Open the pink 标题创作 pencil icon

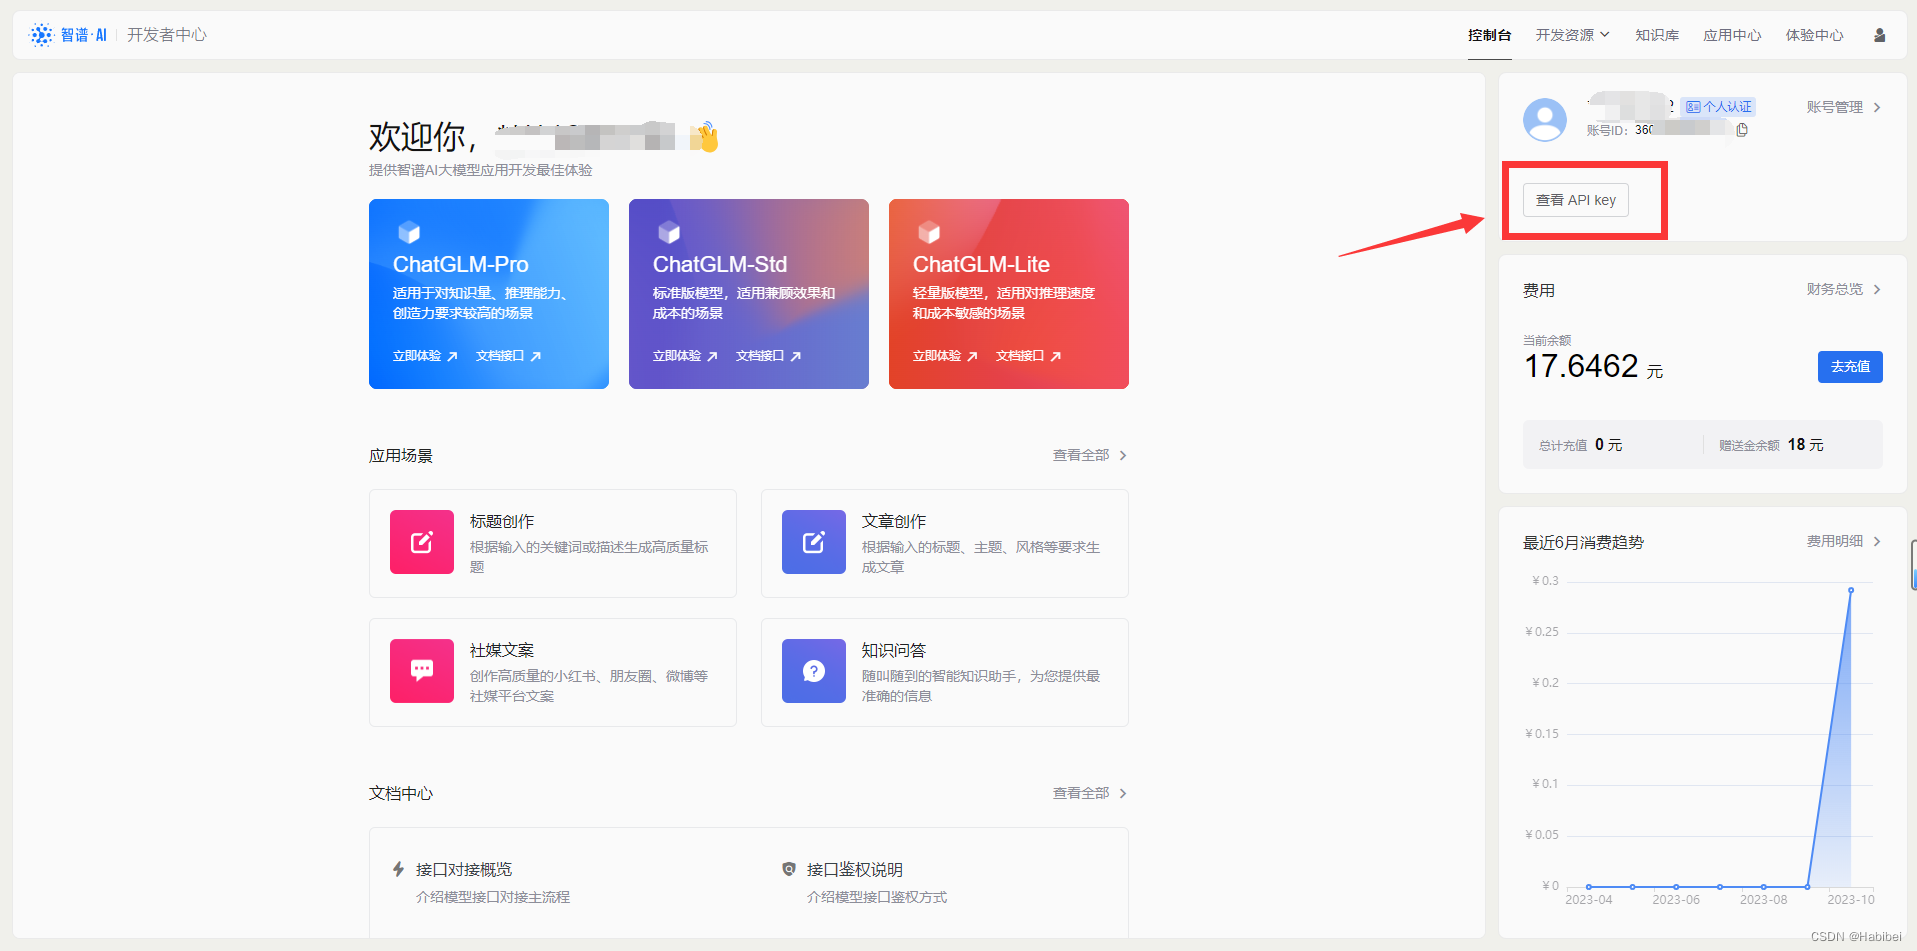[421, 542]
